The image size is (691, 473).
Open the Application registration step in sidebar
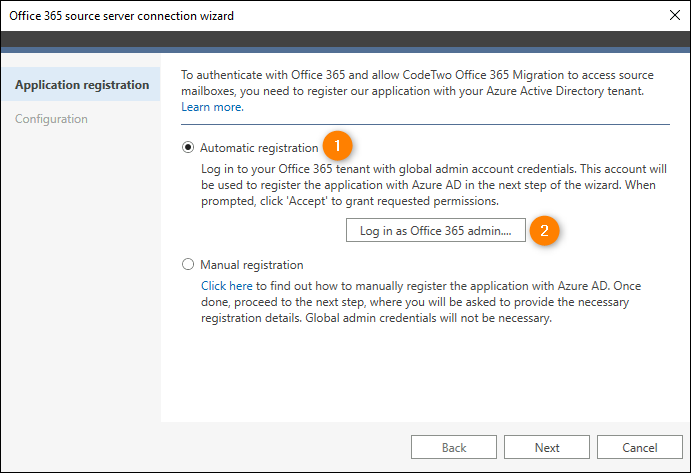pyautogui.click(x=81, y=84)
